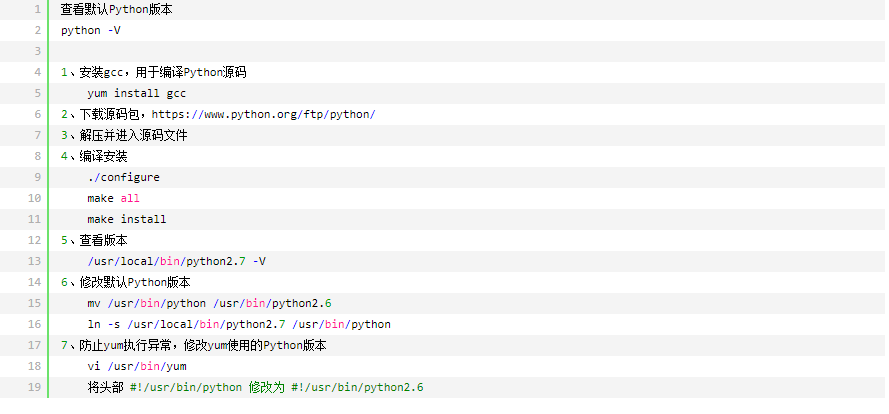889x414 pixels.
Task: Click line number 17 in the gutter
Action: pyautogui.click(x=34, y=345)
